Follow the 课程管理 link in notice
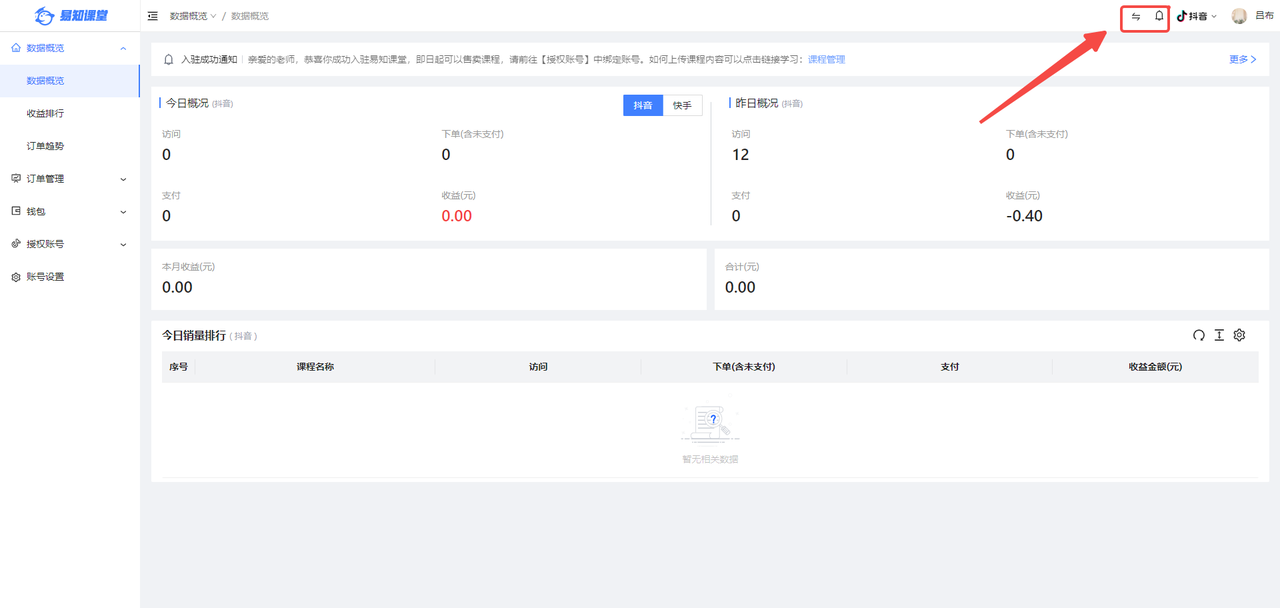Image resolution: width=1280 pixels, height=608 pixels. pos(826,60)
